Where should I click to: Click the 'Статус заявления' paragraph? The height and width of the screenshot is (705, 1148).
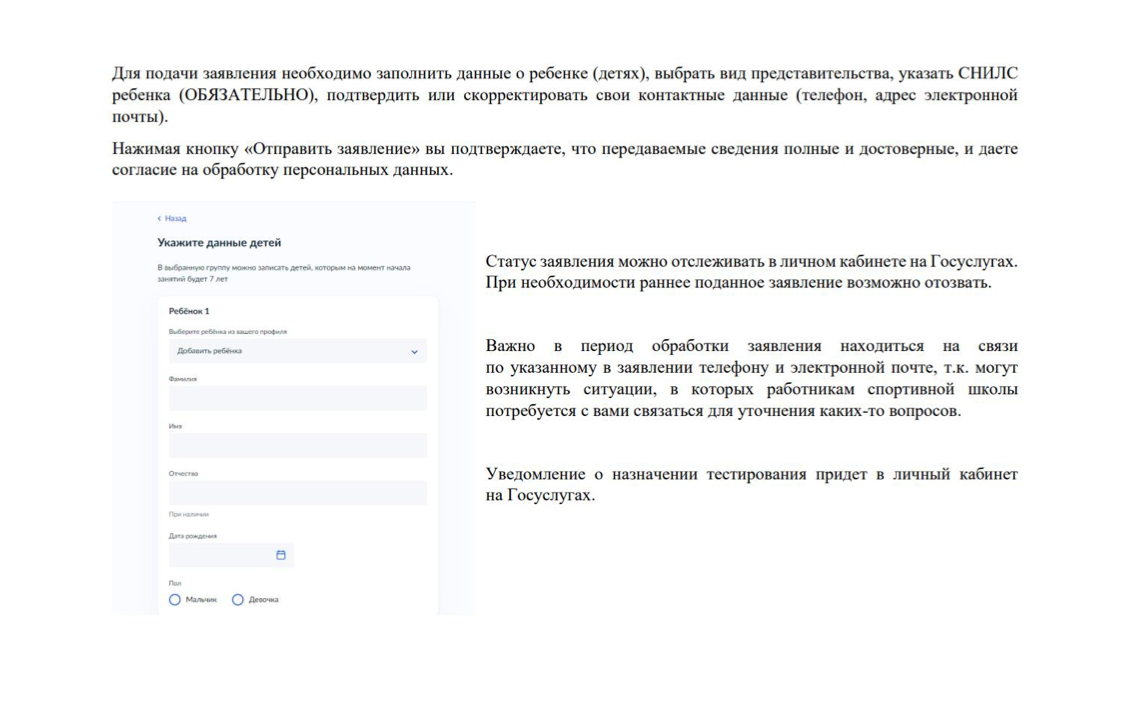click(x=750, y=271)
